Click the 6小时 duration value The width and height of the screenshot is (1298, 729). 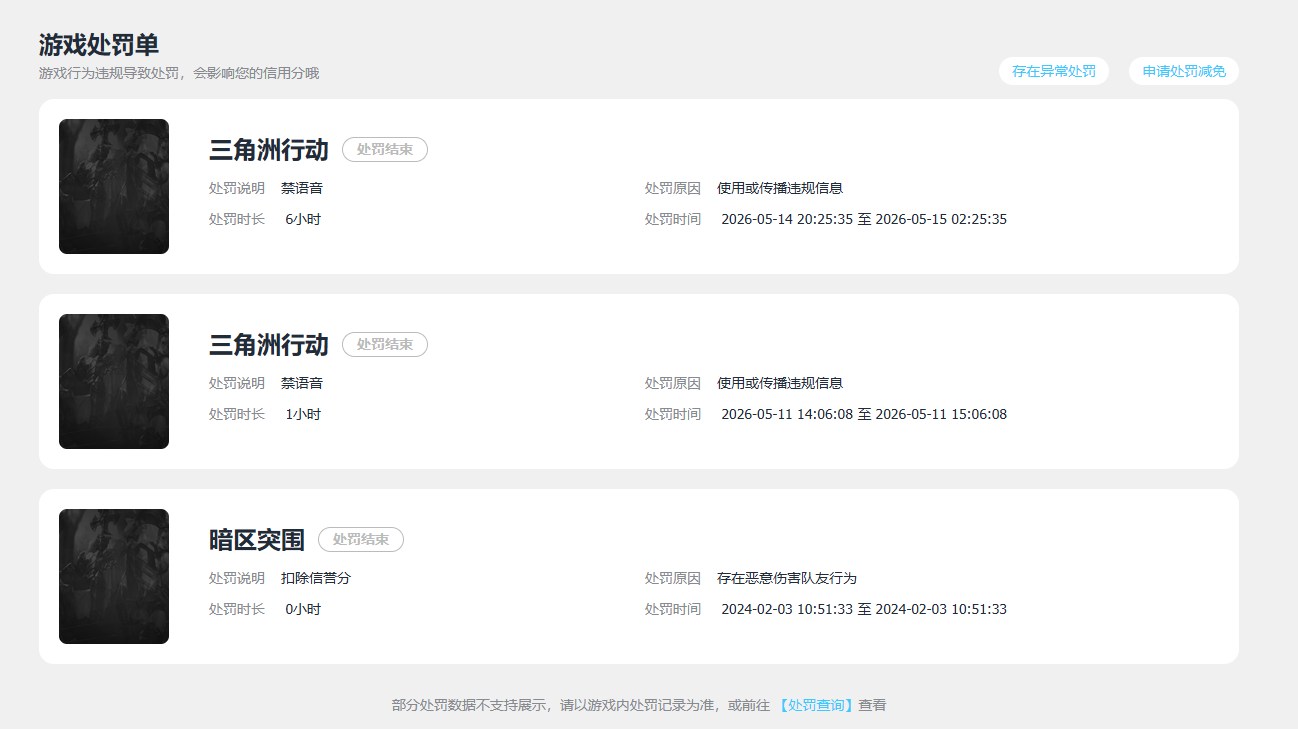point(303,219)
